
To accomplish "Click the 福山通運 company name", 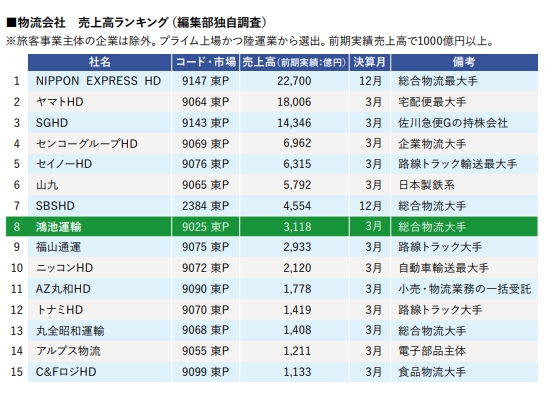I will (58, 247).
